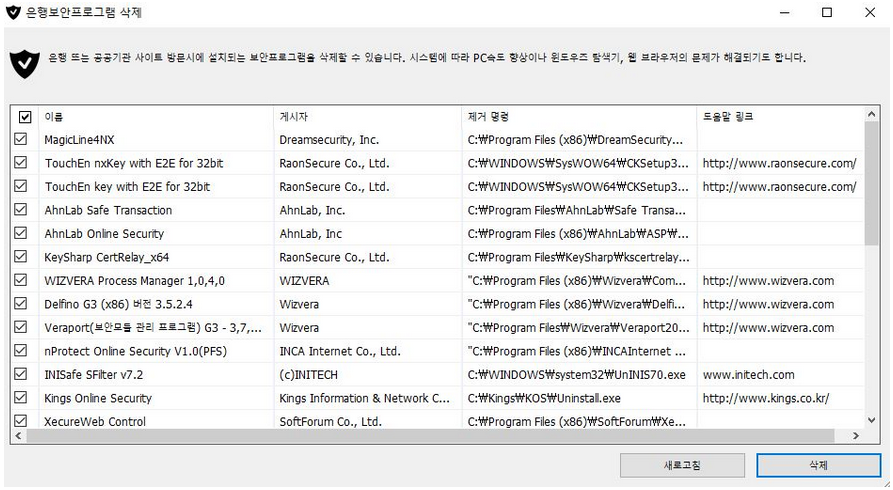Select the XecureWeb Control name
This screenshot has height=490, width=893.
(x=95, y=422)
